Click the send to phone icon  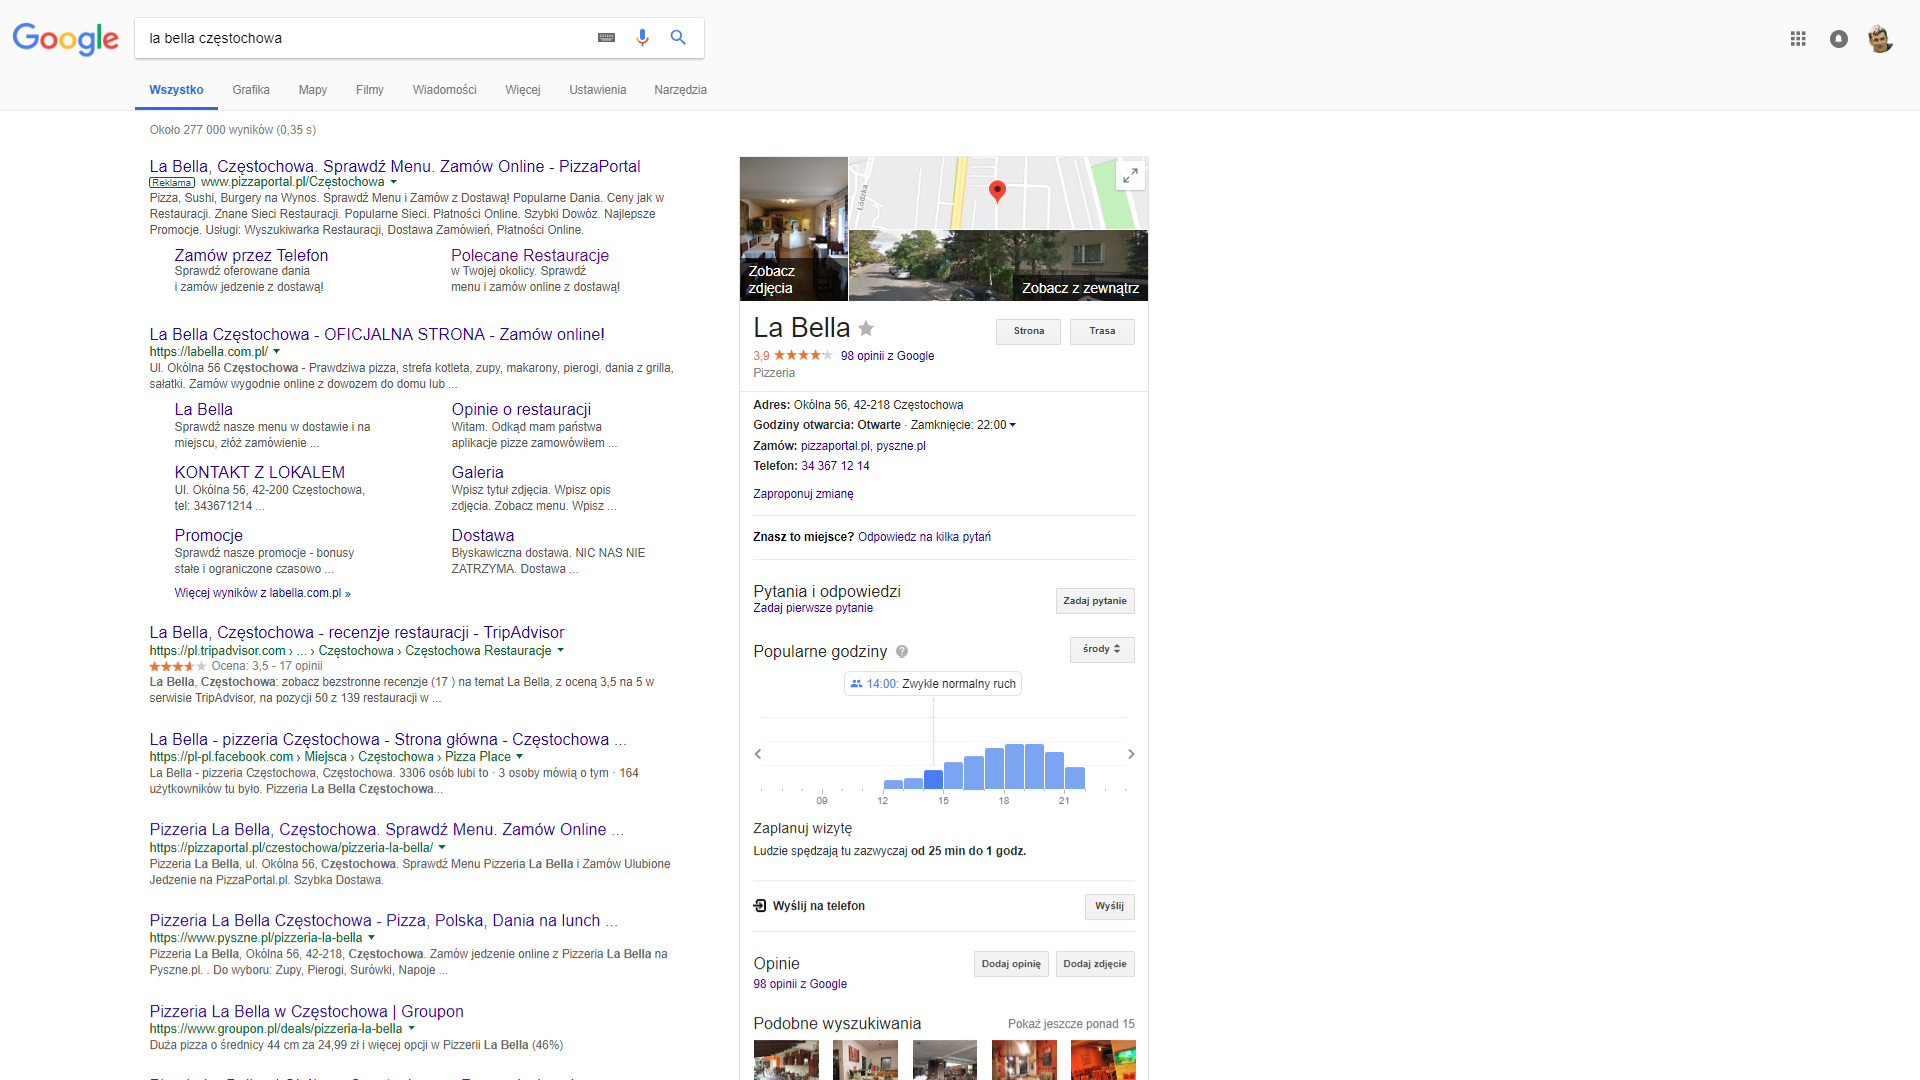[x=760, y=906]
